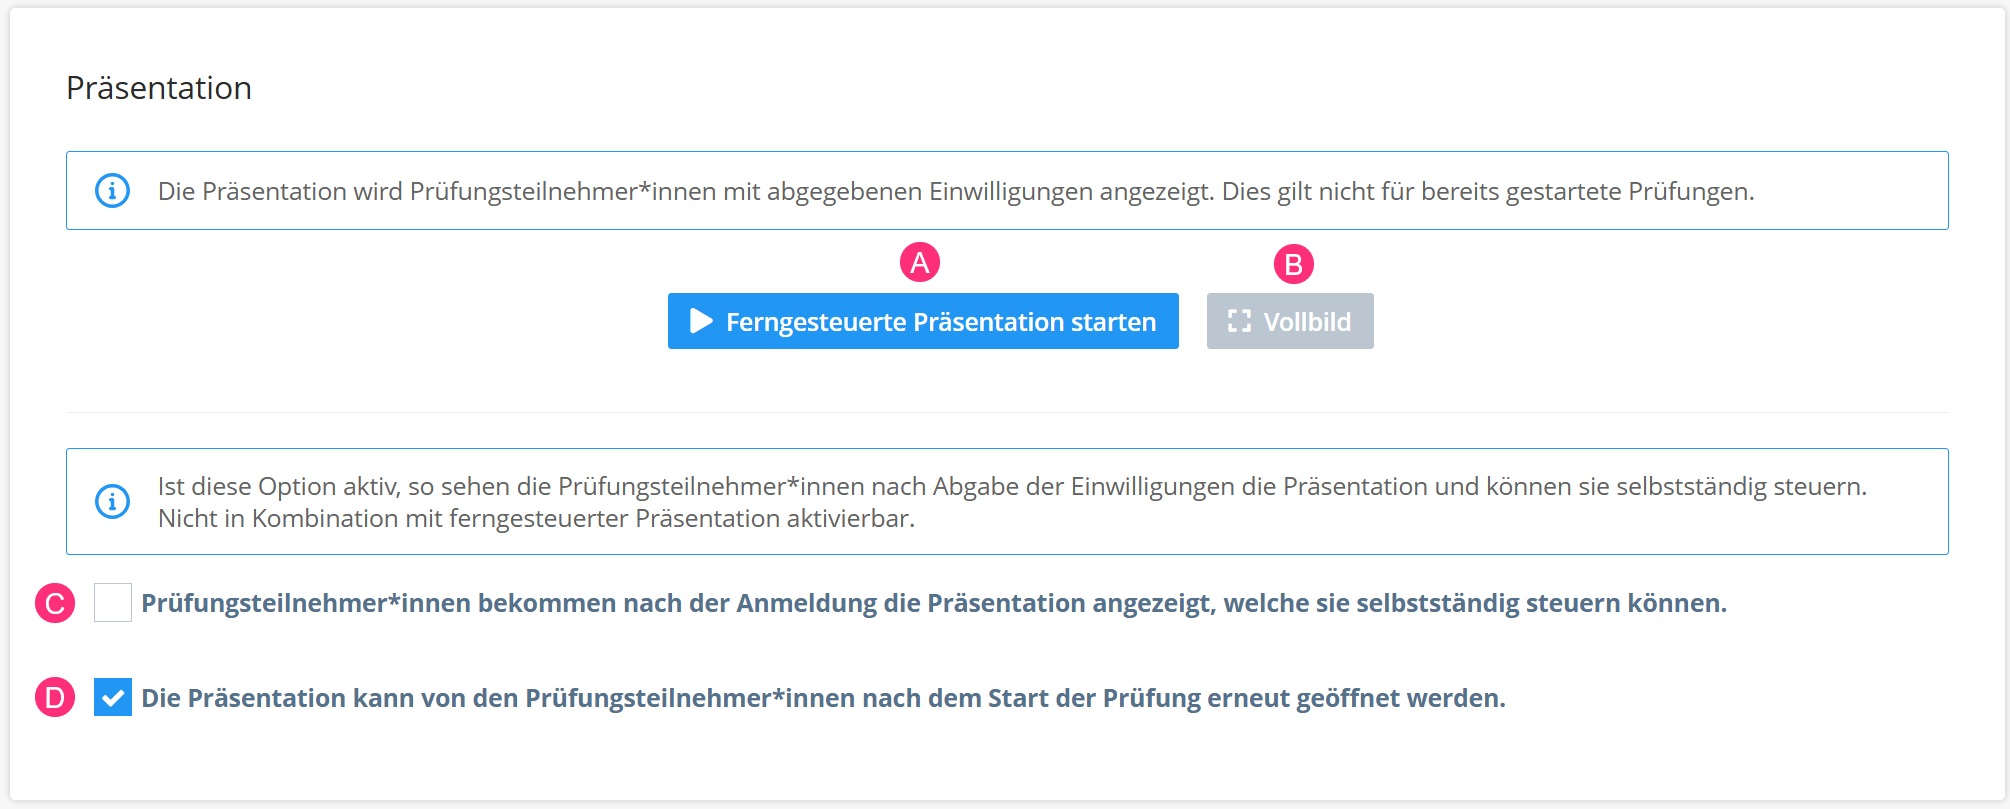Enable the self-controlled presentation checkbox
This screenshot has height=809, width=2010.
point(112,603)
